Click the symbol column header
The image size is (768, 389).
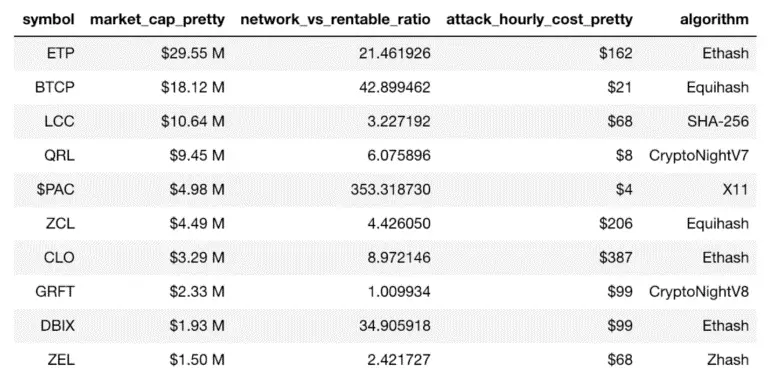click(x=48, y=20)
